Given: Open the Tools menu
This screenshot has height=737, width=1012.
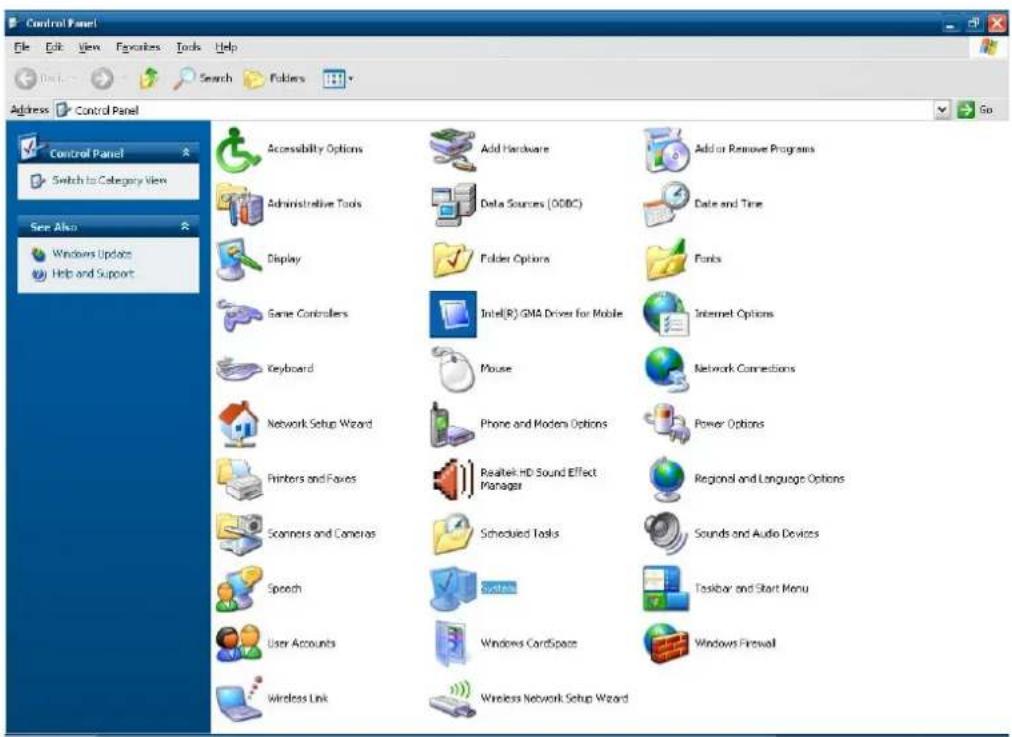Looking at the screenshot, I should point(188,47).
